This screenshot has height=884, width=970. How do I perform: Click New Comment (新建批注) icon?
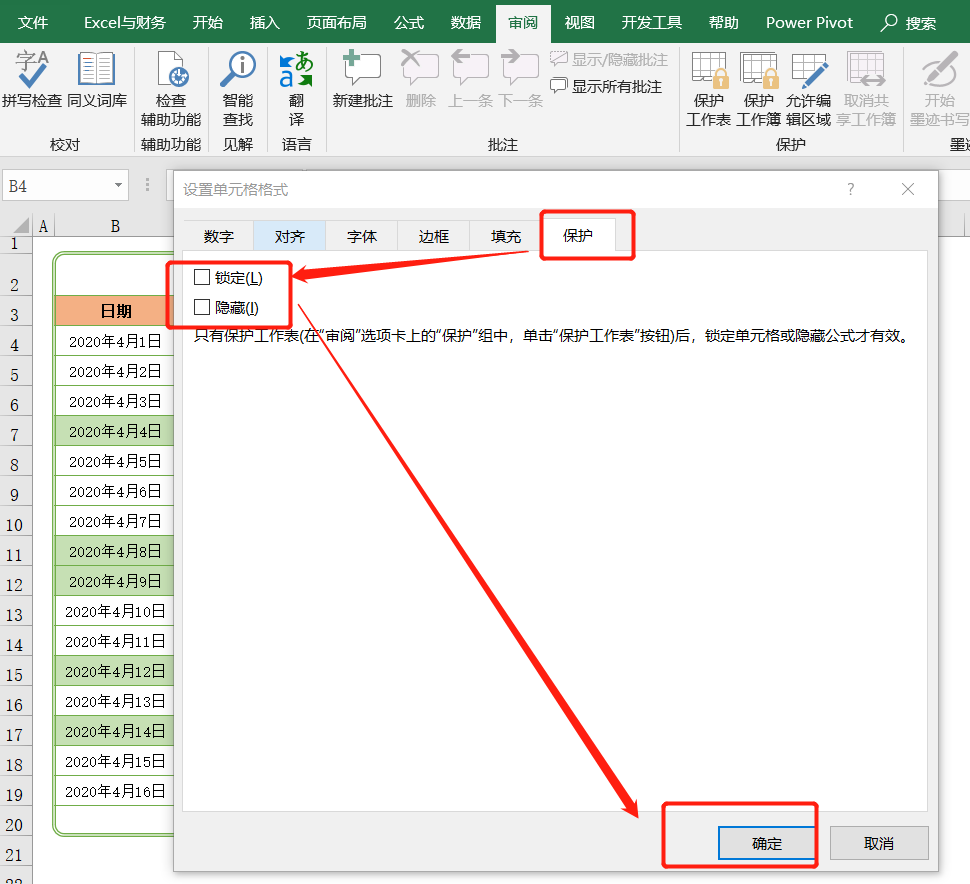point(362,72)
